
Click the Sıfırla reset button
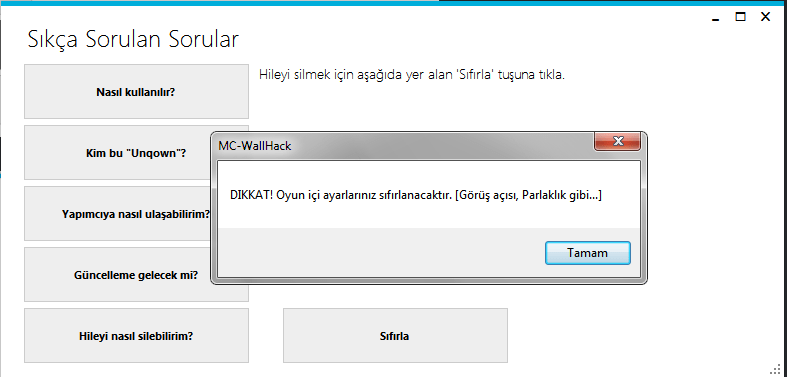pyautogui.click(x=395, y=335)
